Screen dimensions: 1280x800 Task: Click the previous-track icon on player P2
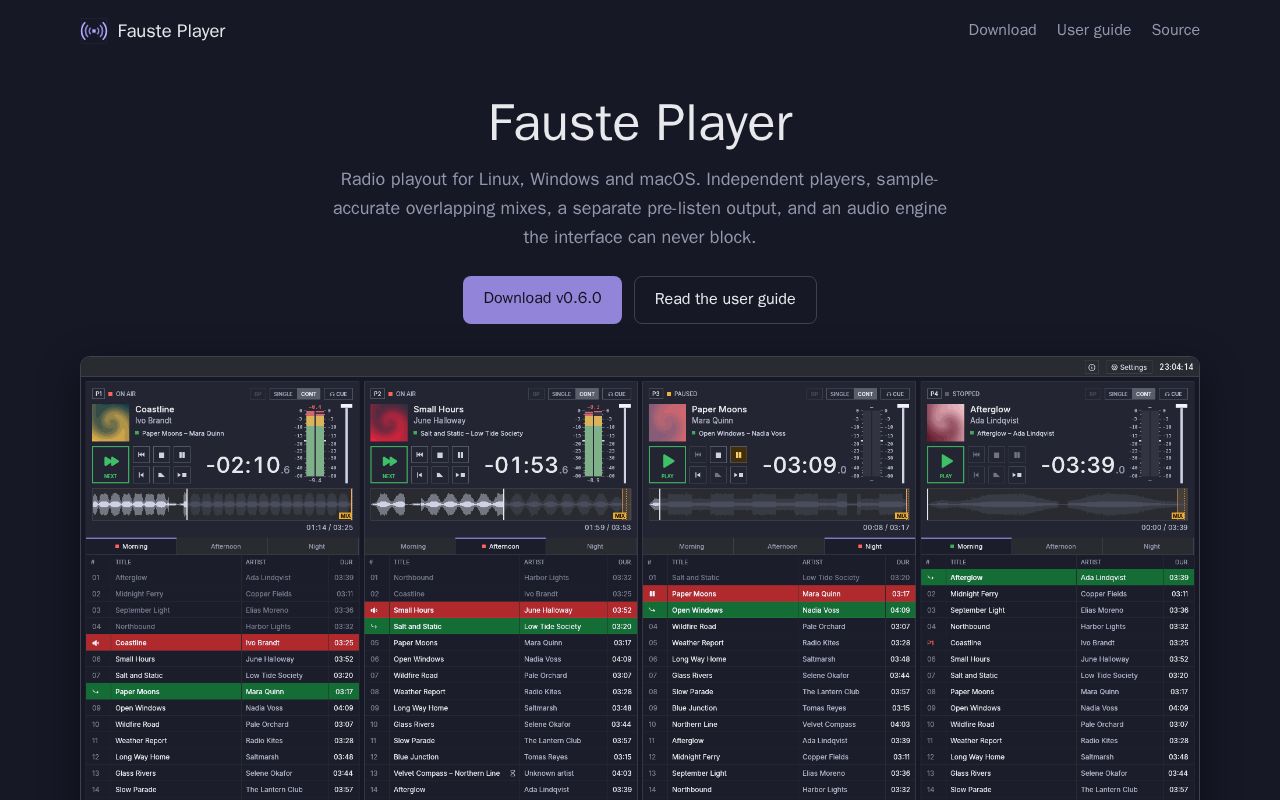[x=419, y=455]
